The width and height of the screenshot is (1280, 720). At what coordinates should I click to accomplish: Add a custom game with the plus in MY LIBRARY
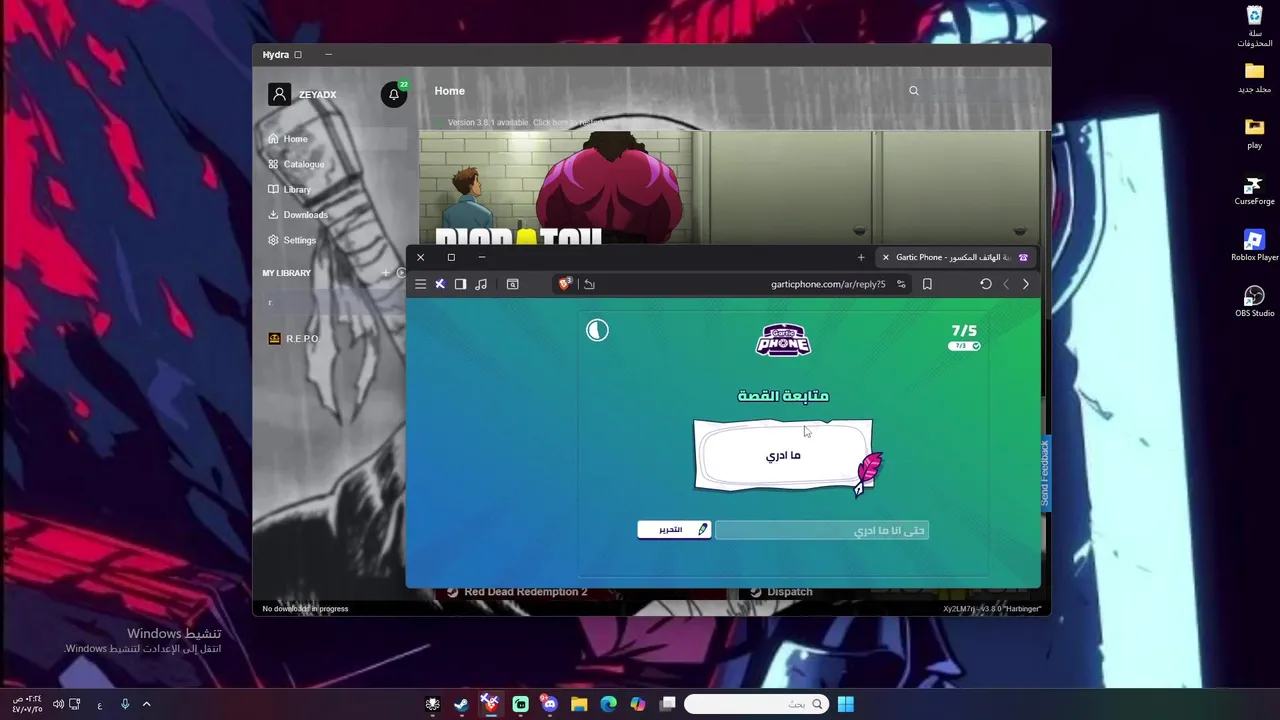tap(386, 273)
